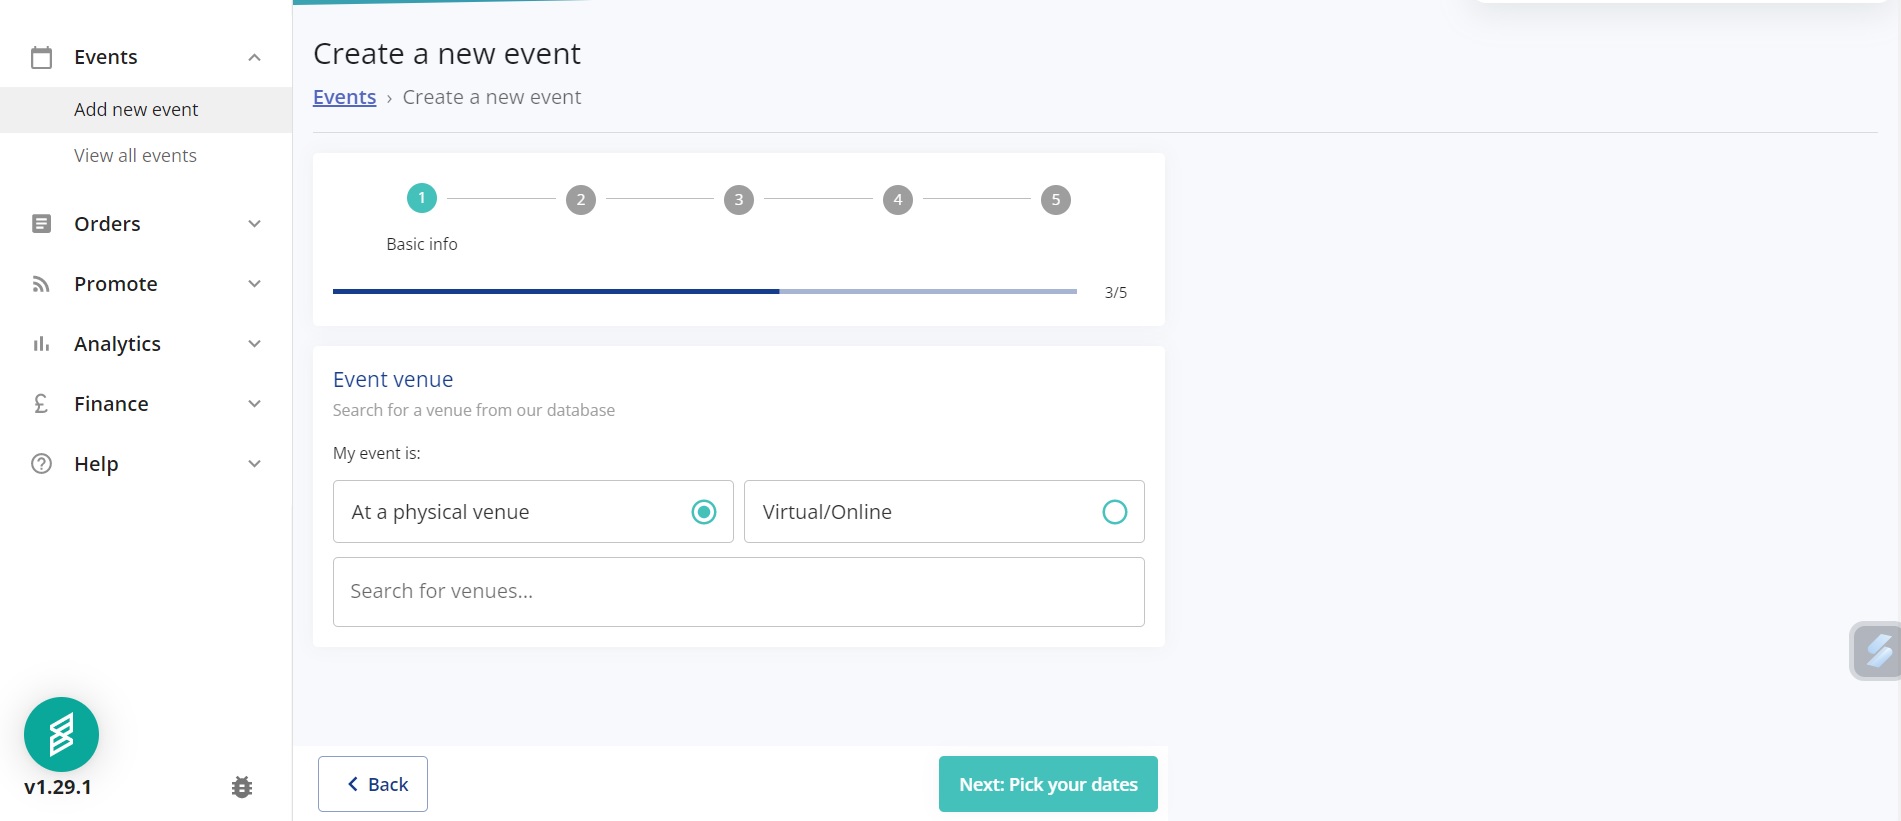Click the Finance pound sign icon
This screenshot has height=821, width=1901.
(x=41, y=404)
